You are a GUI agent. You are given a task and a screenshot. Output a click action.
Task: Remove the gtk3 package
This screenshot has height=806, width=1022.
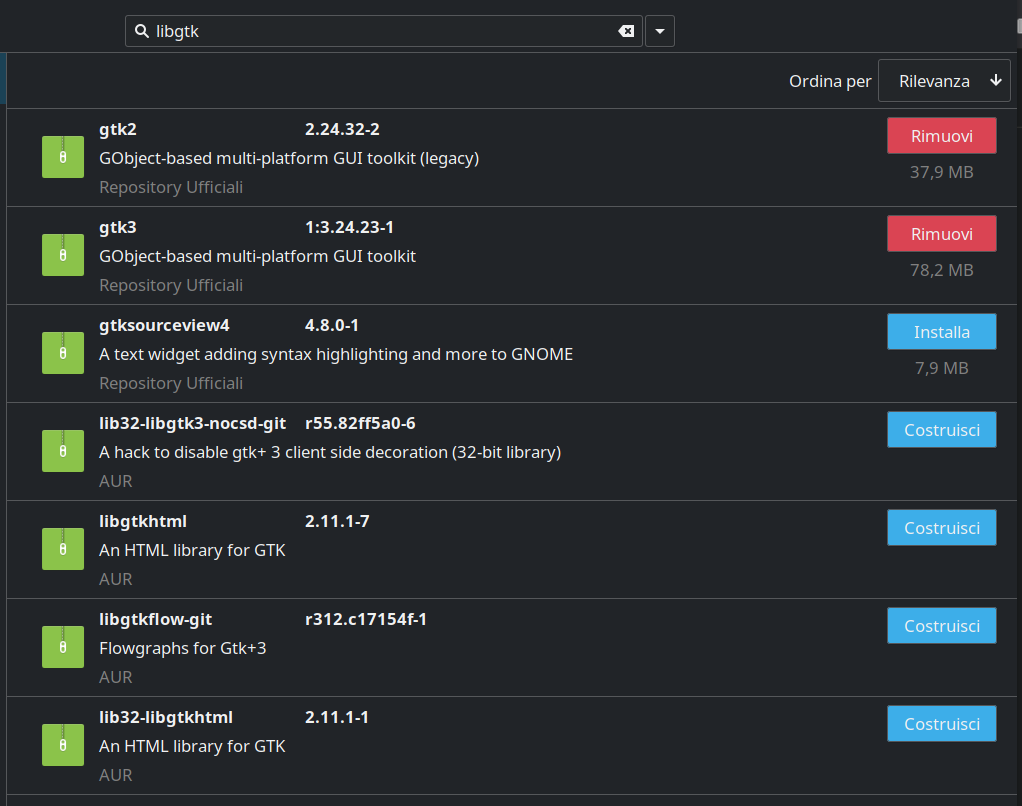click(x=941, y=233)
